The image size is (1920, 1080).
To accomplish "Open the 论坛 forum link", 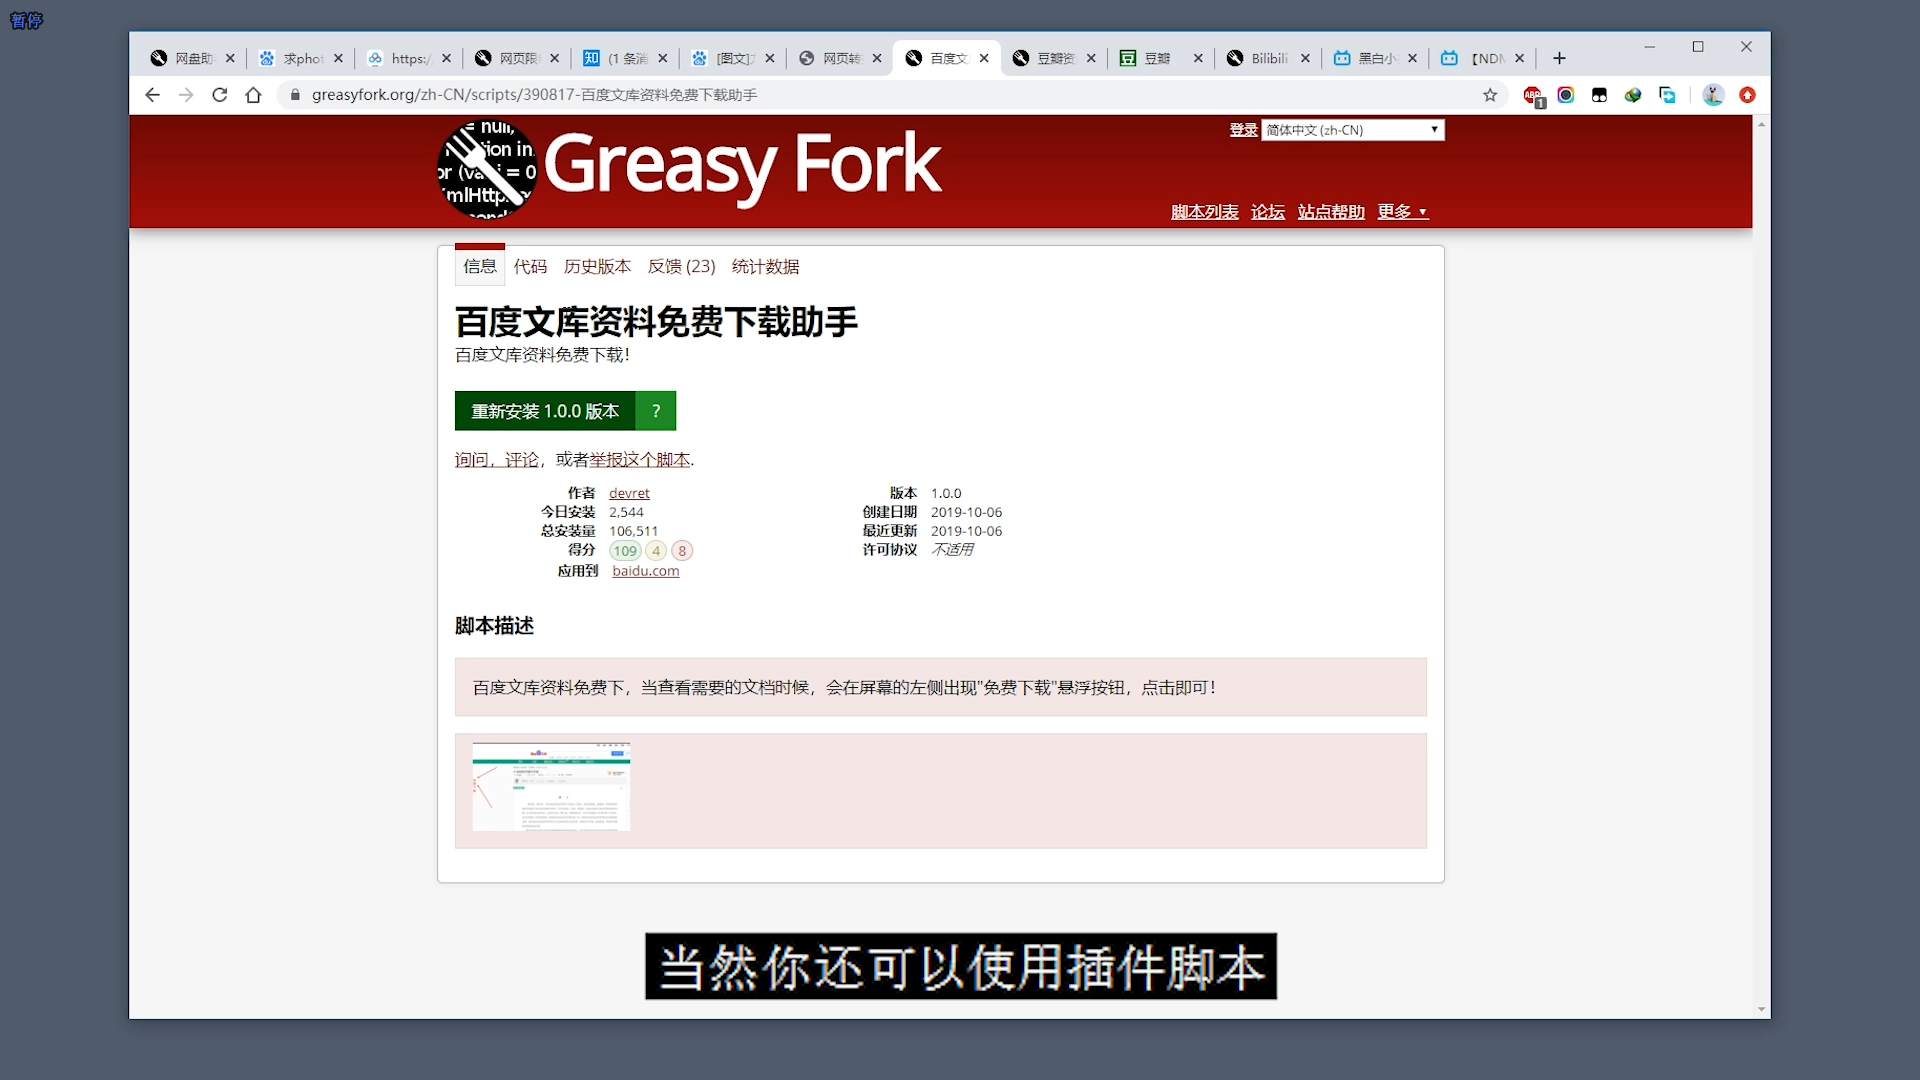I will (x=1267, y=212).
